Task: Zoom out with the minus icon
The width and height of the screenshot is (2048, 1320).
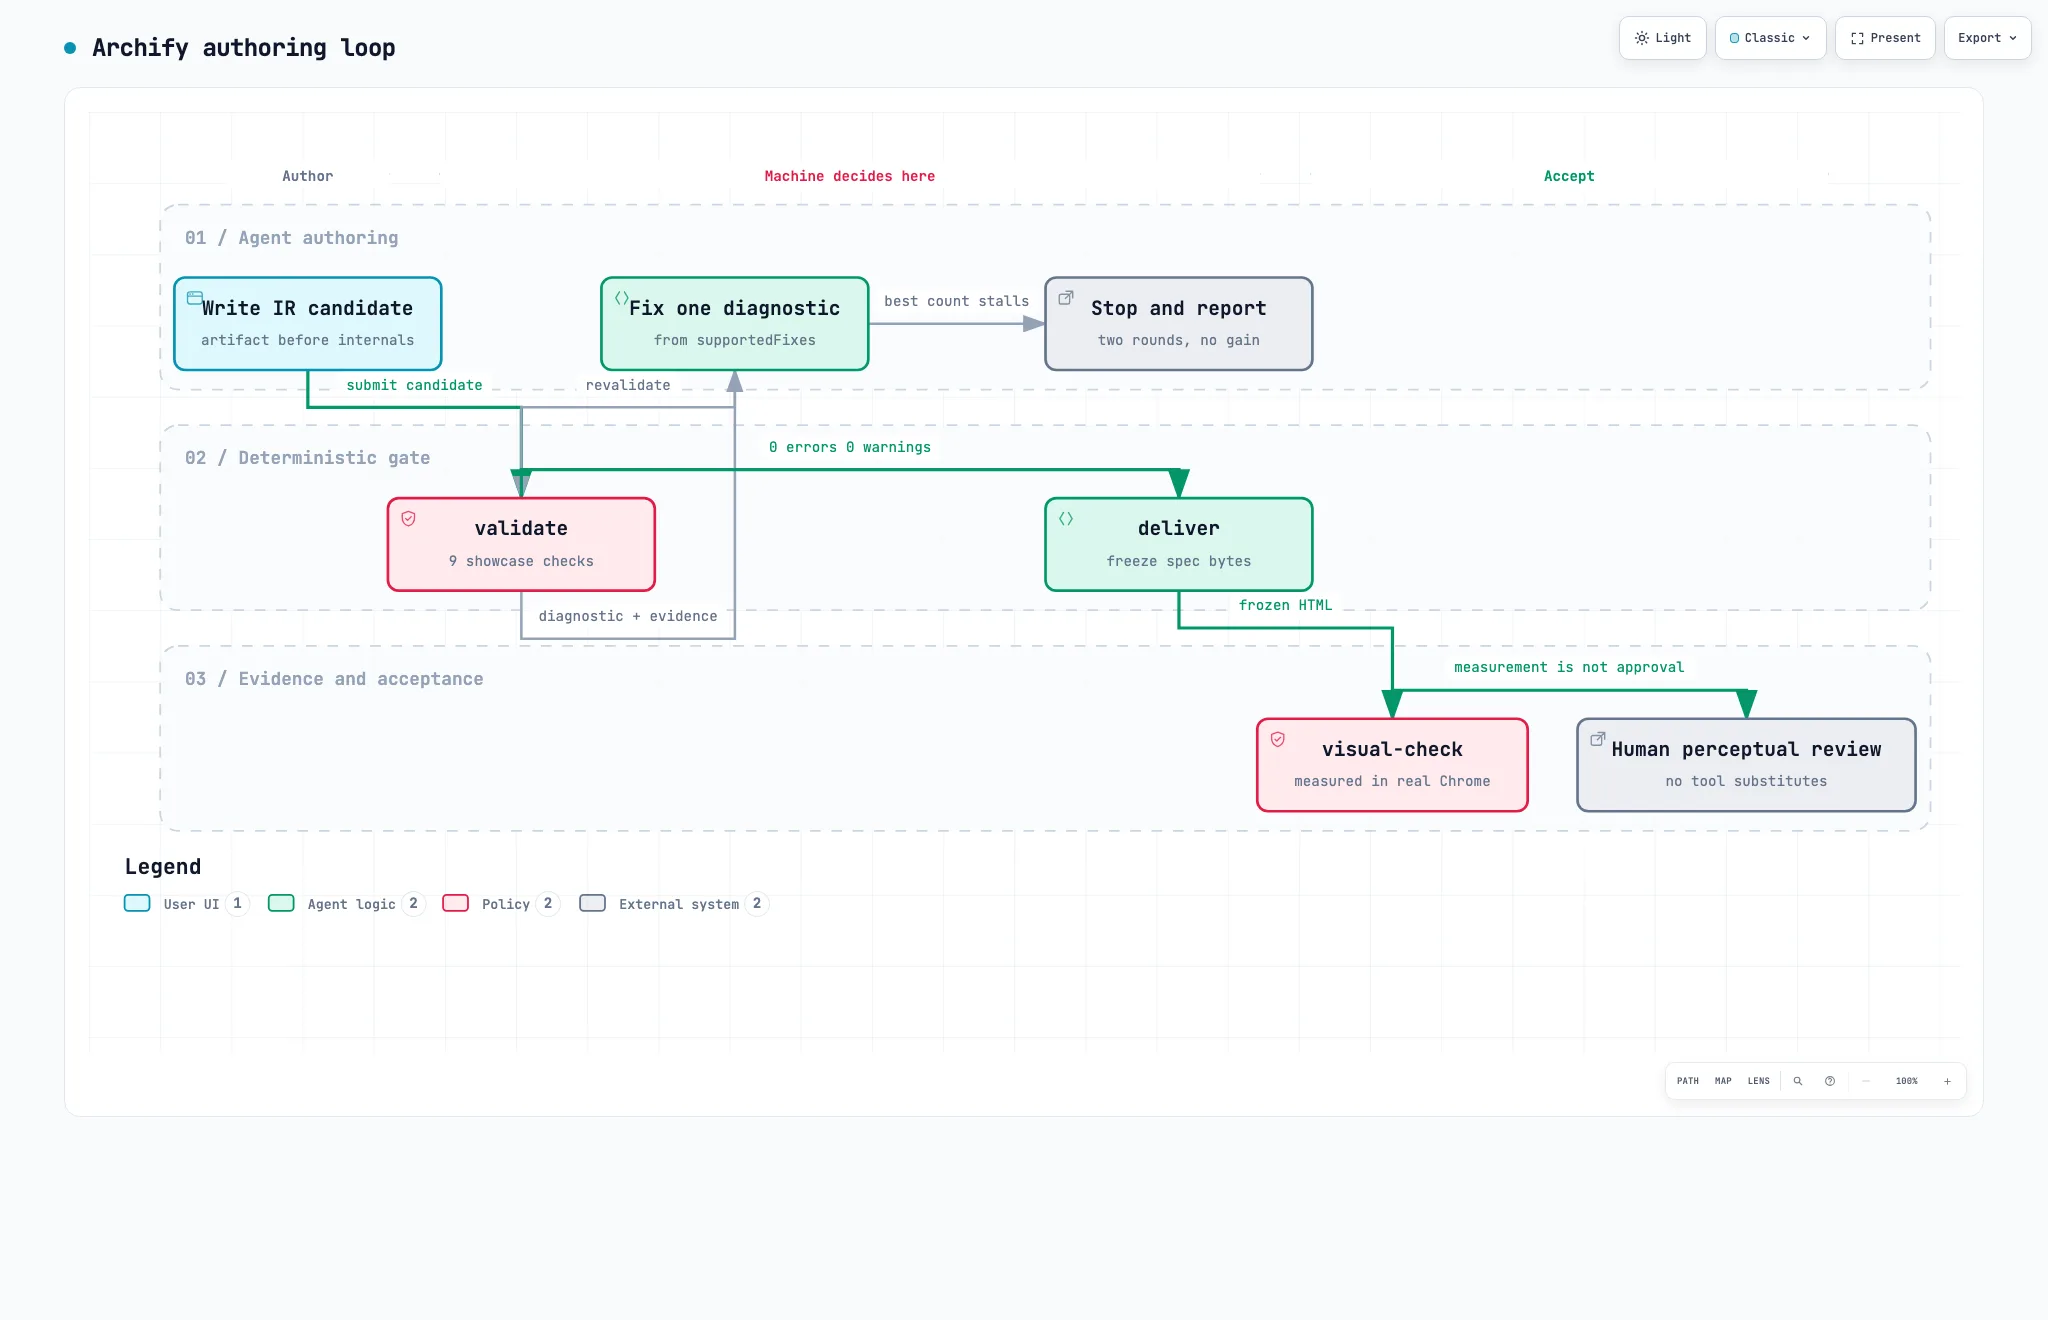Action: click(x=1866, y=1081)
